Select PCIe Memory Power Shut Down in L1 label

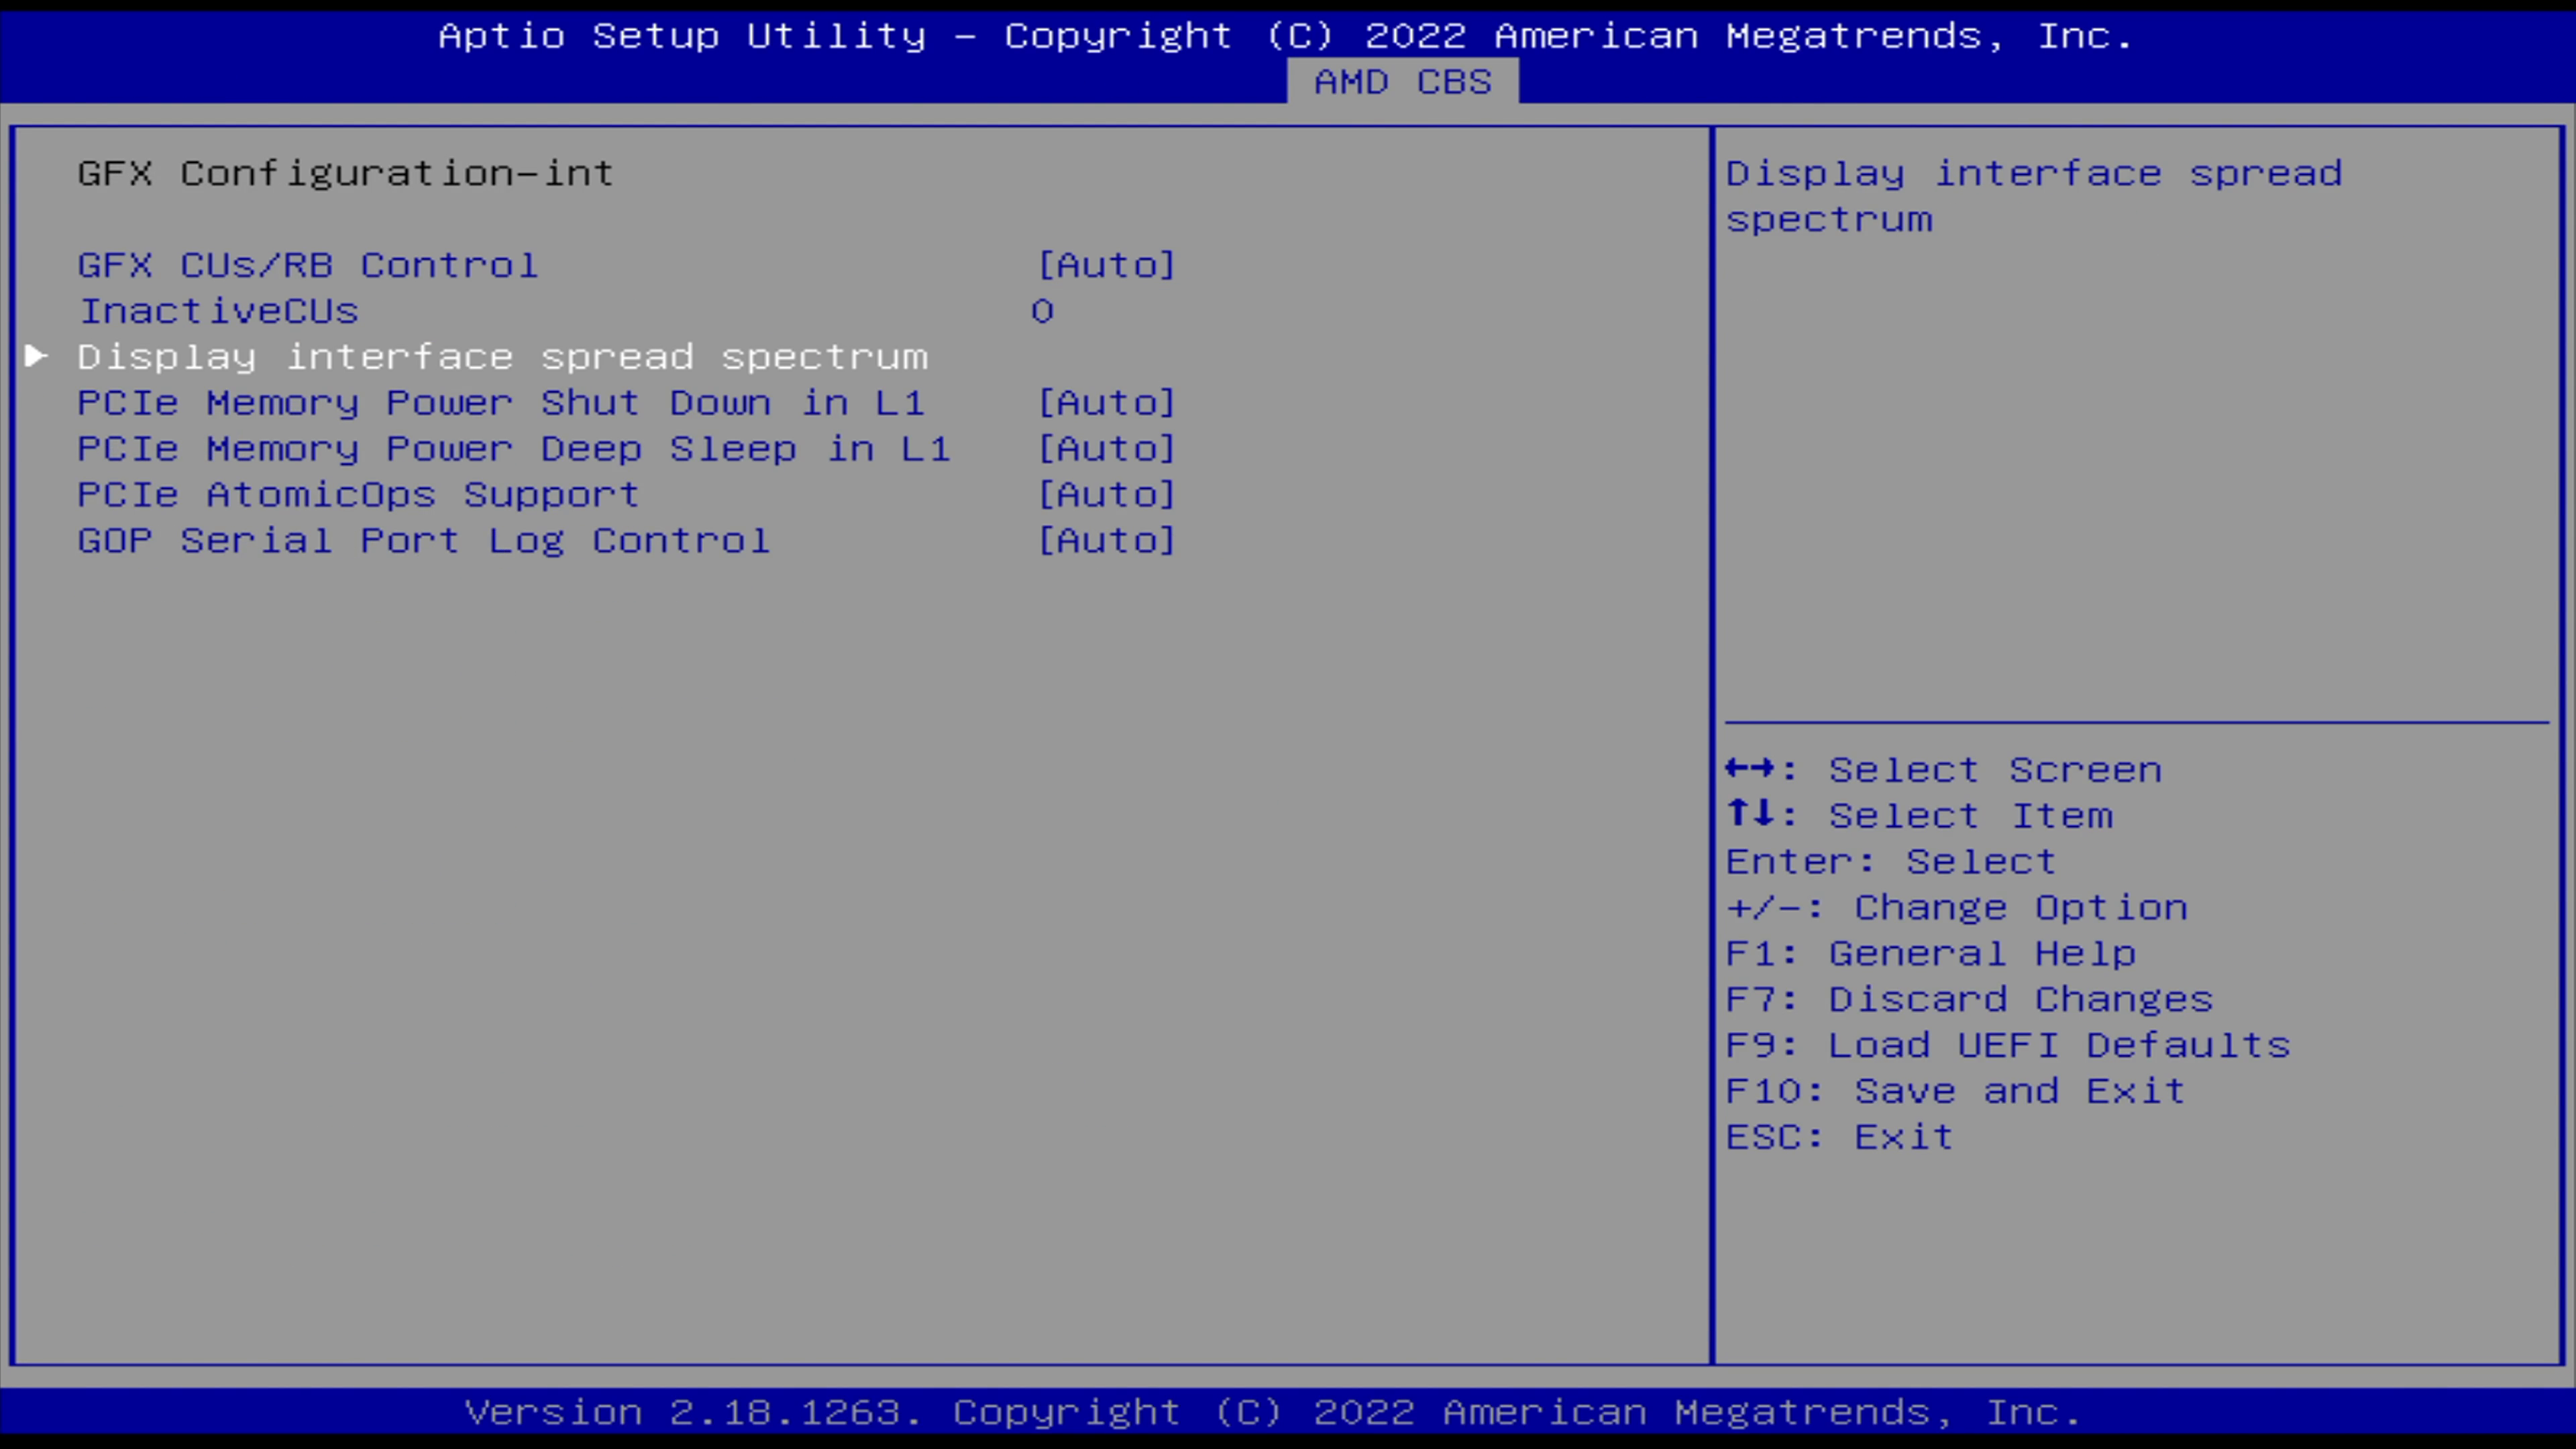pos(501,403)
